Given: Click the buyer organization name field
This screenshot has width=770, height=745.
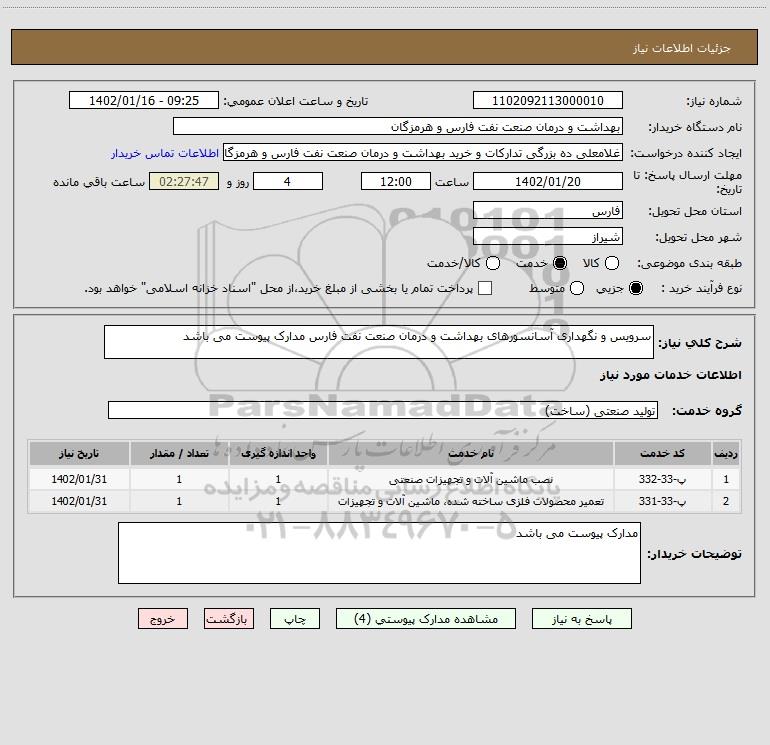Looking at the screenshot, I should [398, 127].
